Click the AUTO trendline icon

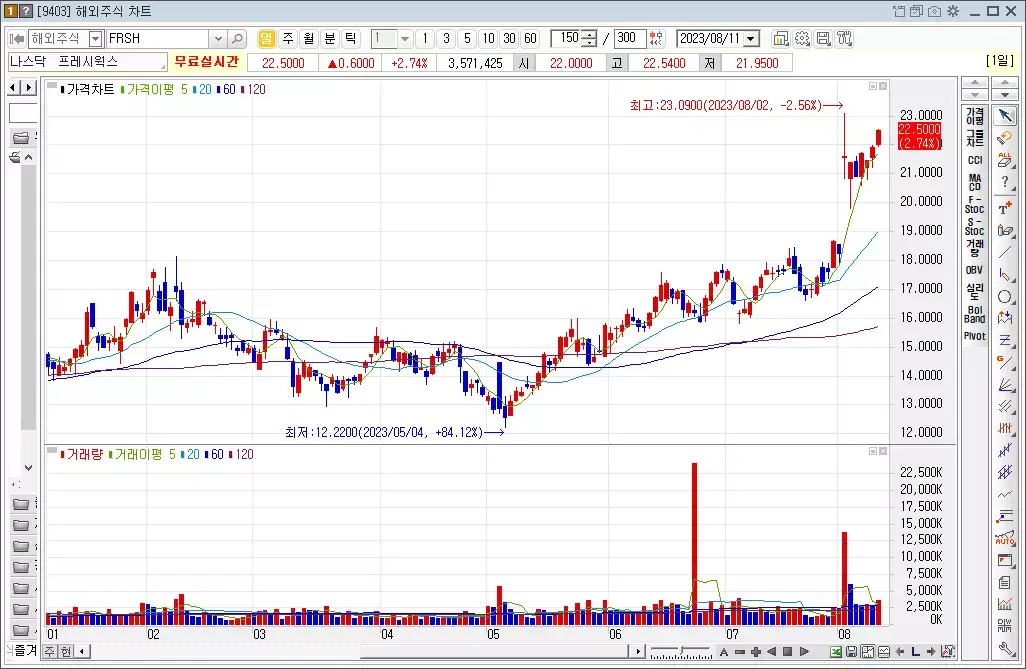pos(1005,539)
